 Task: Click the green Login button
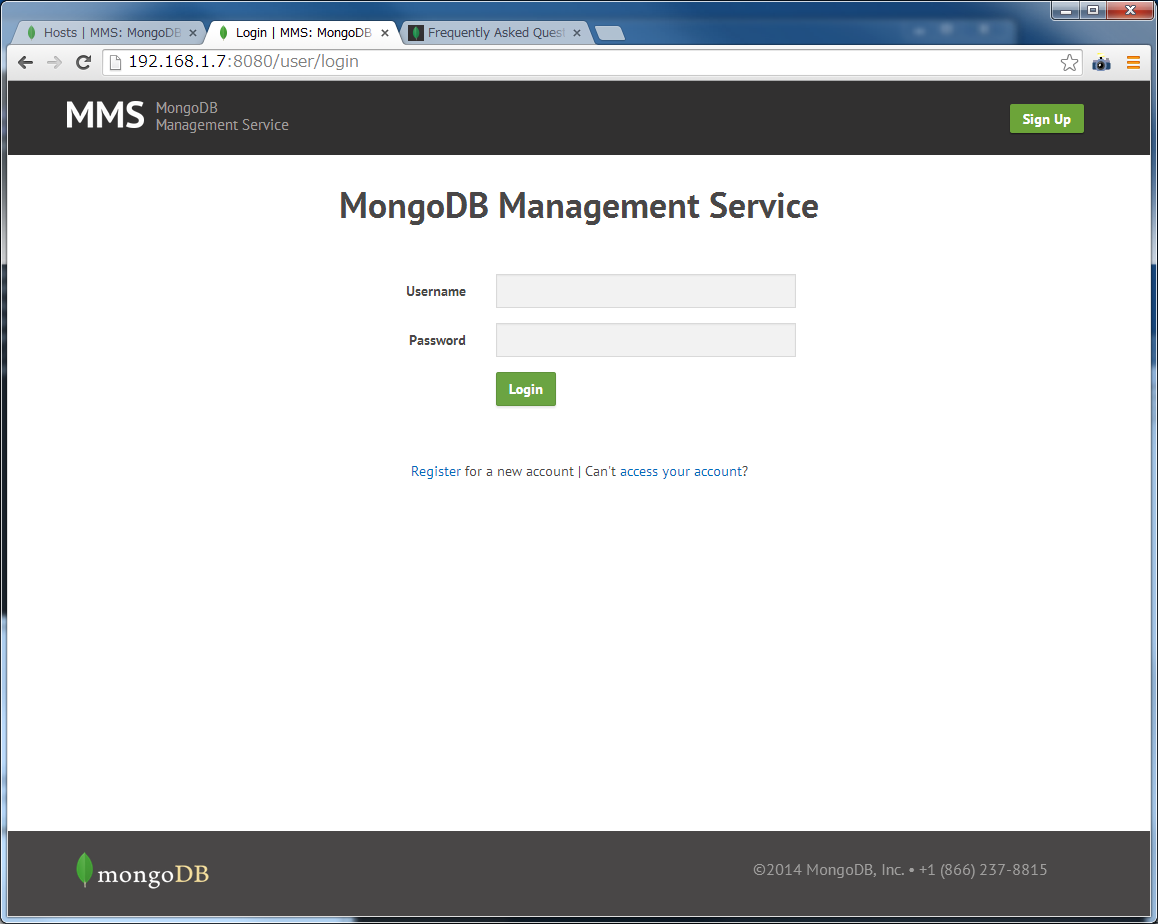point(526,389)
